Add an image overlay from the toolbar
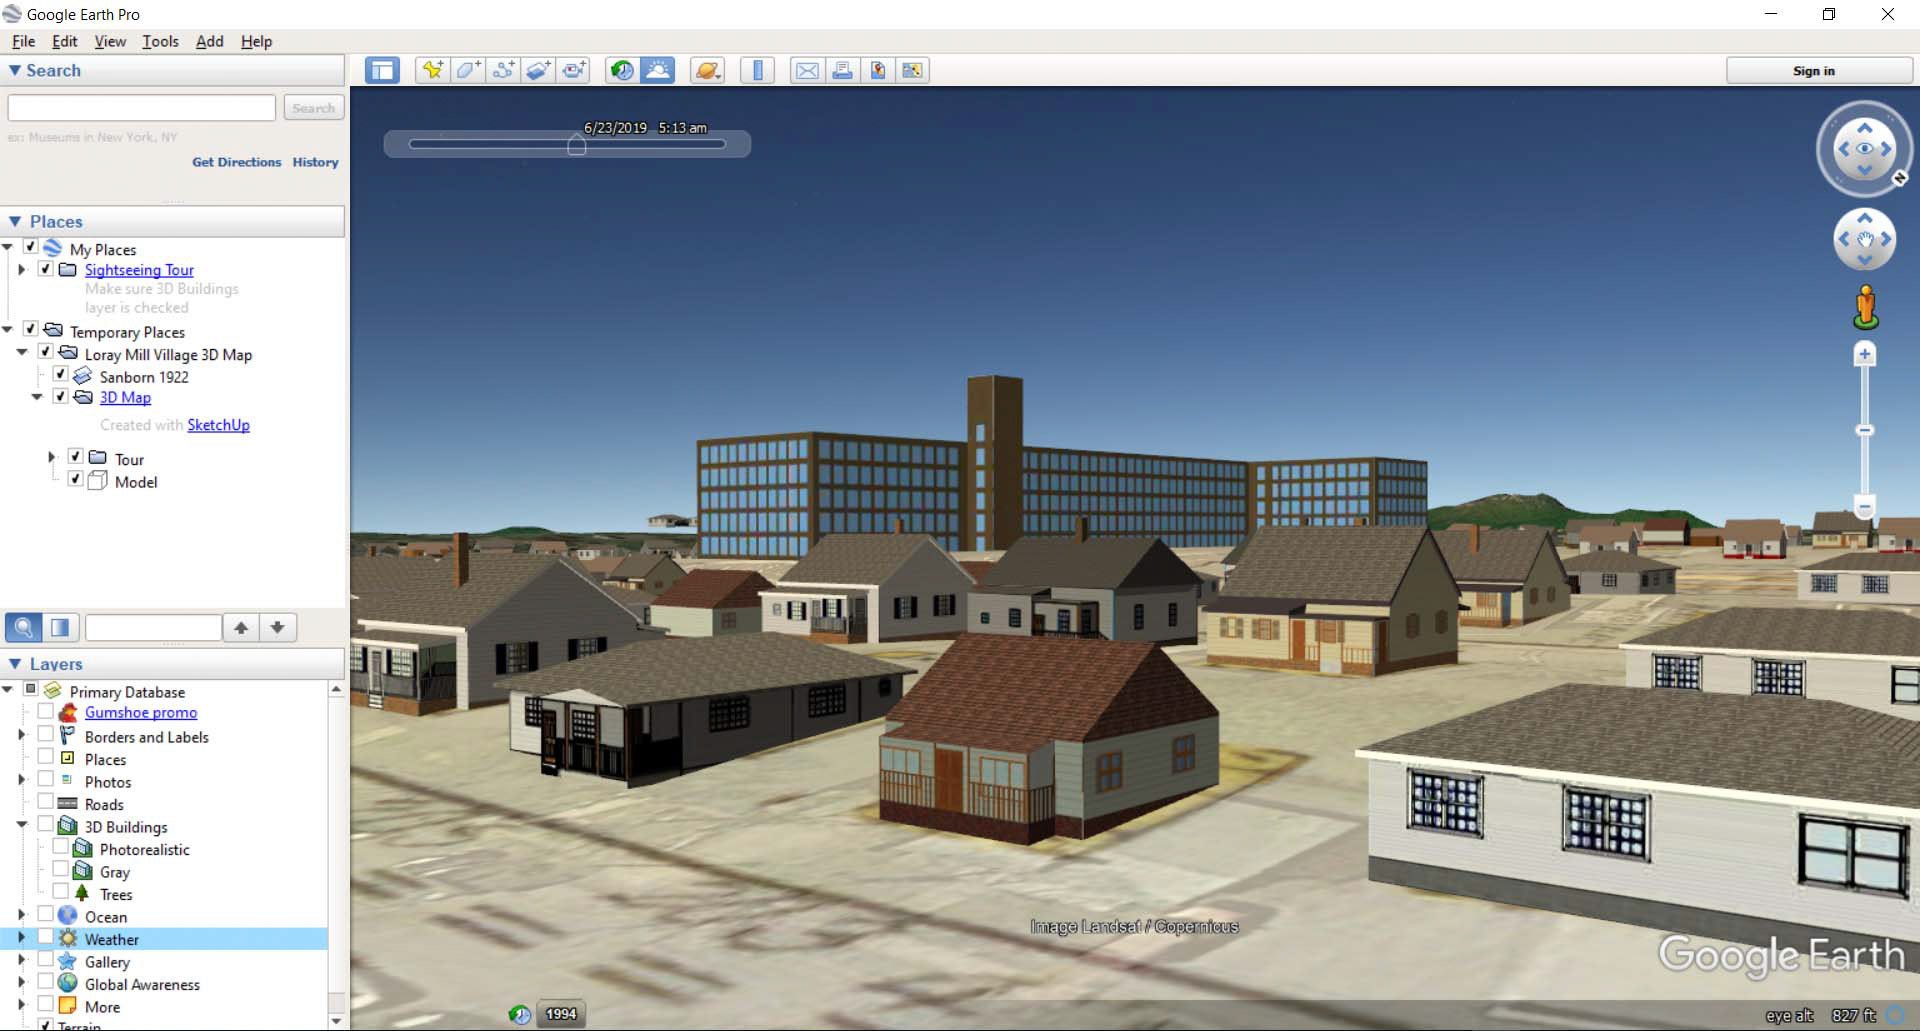Viewport: 1920px width, 1031px height. (538, 70)
